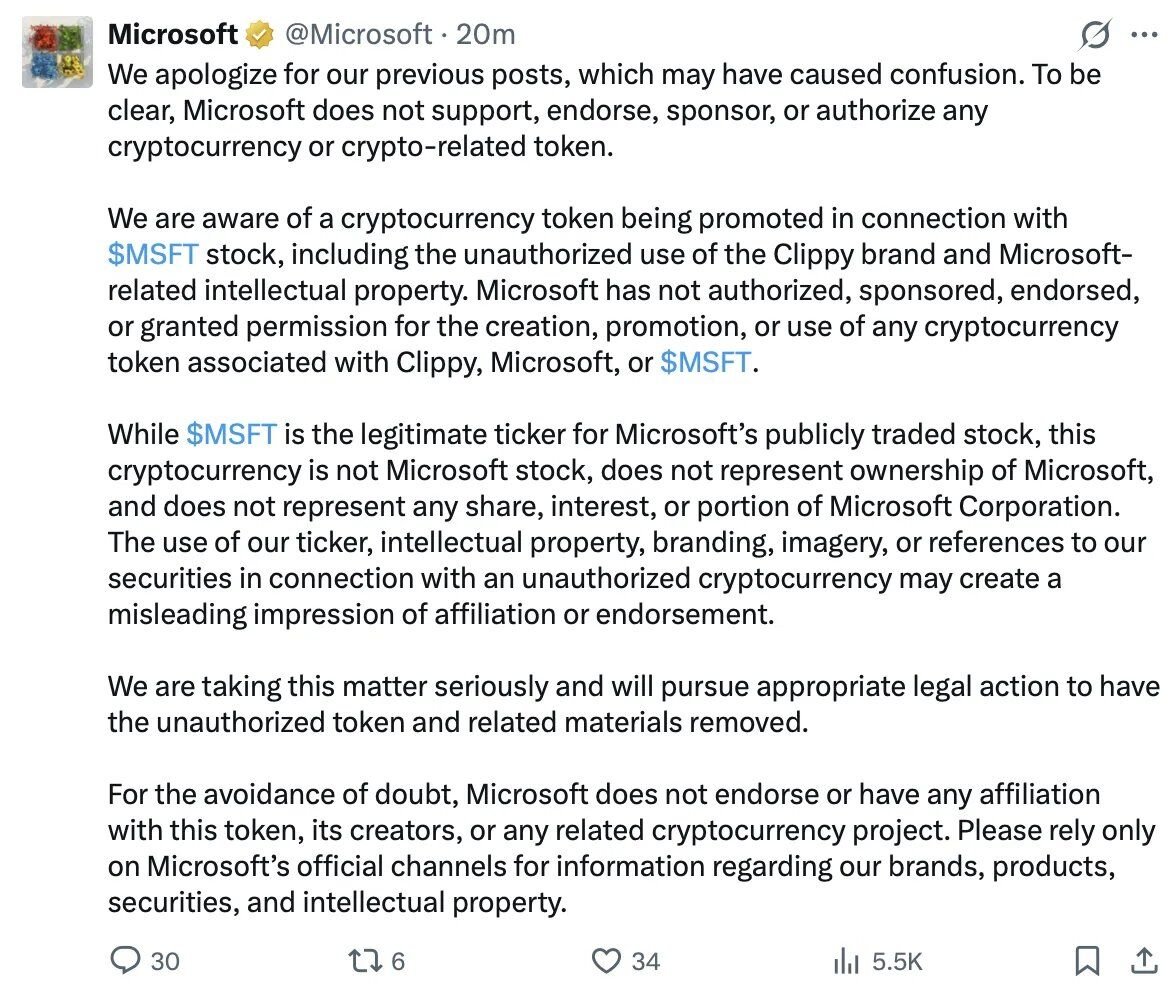
Task: Click the gold verified badge
Action: point(260,35)
